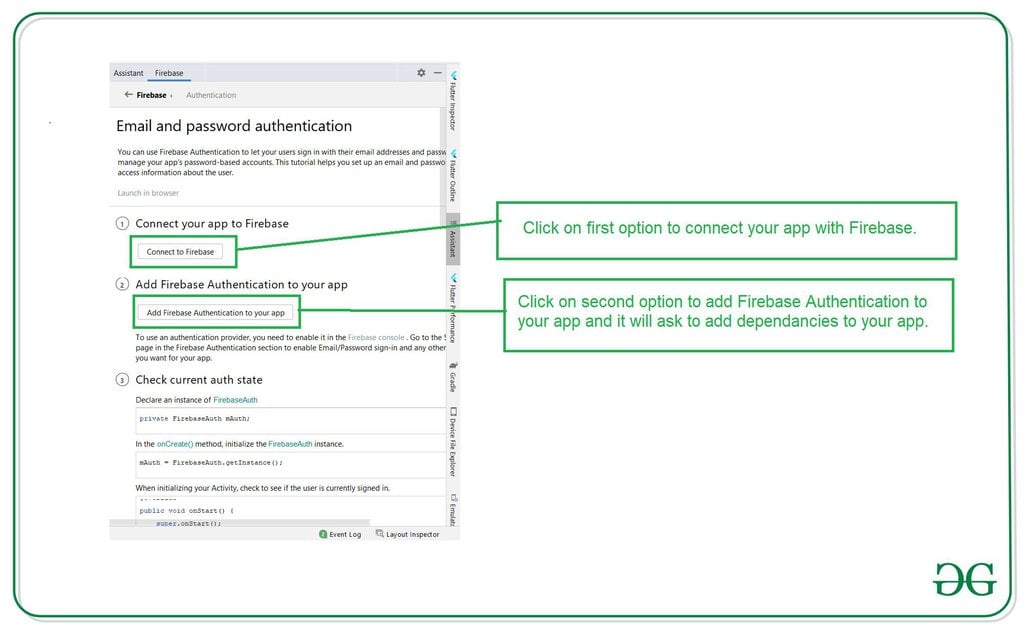This screenshot has width=1024, height=630.
Task: Click the mAuth = FirebaseAuth.getInstance() code snippet
Action: tap(211, 462)
